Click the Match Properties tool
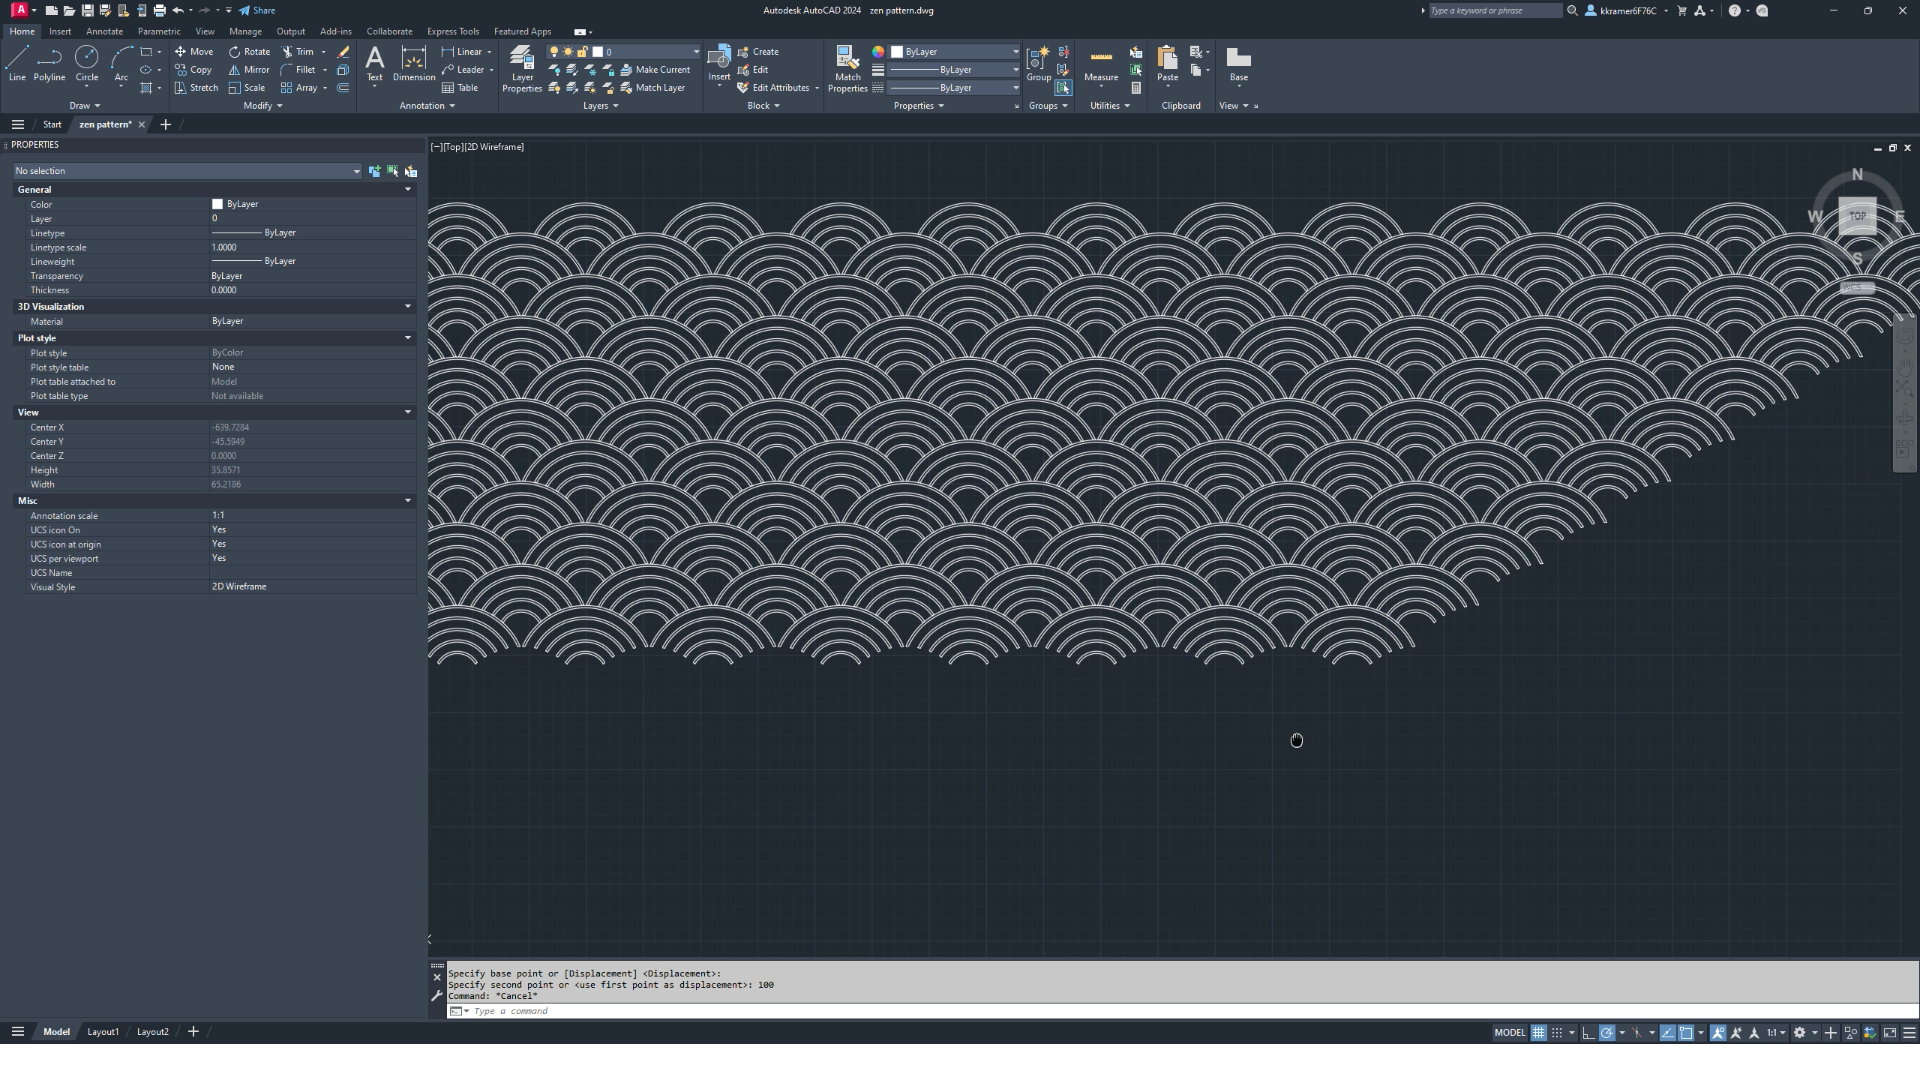 click(x=848, y=69)
